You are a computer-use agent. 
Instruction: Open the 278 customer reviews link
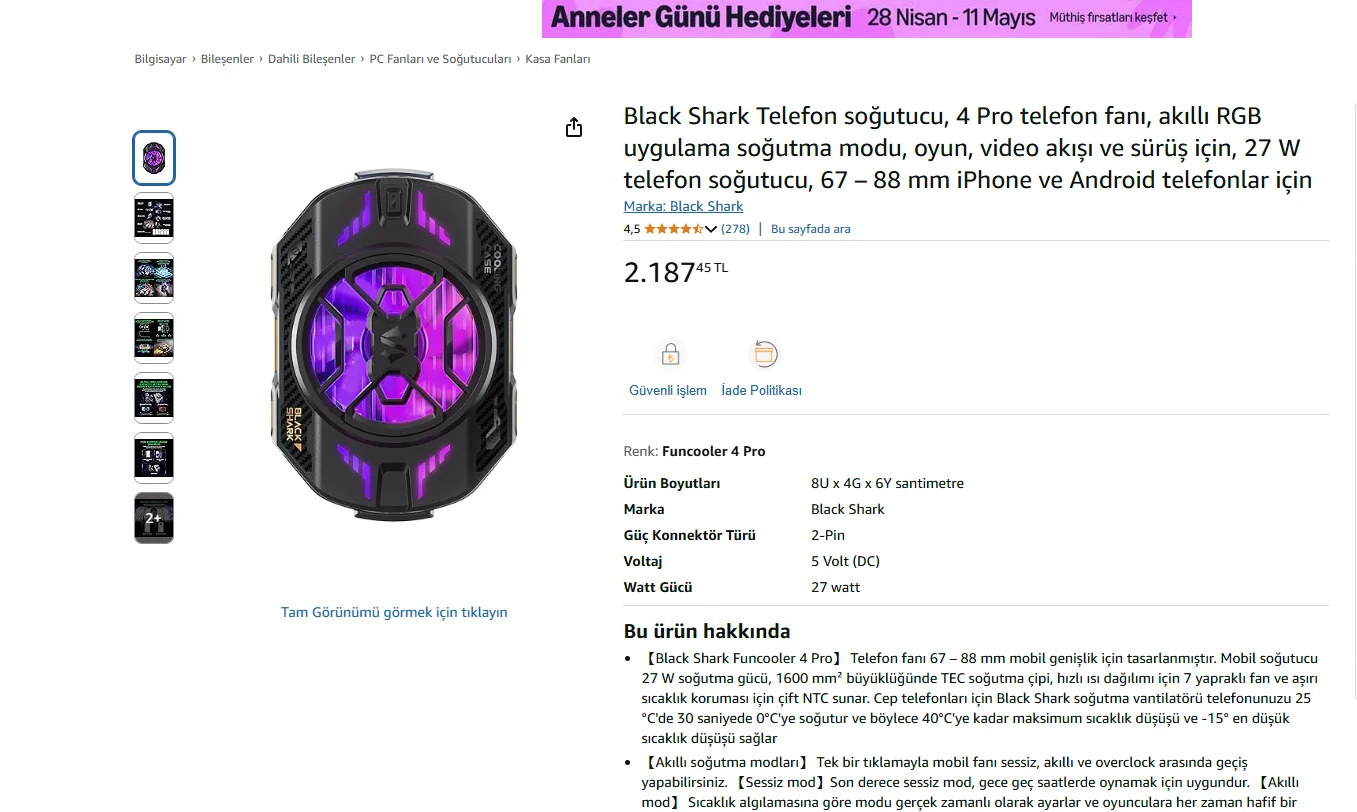[x=735, y=229]
